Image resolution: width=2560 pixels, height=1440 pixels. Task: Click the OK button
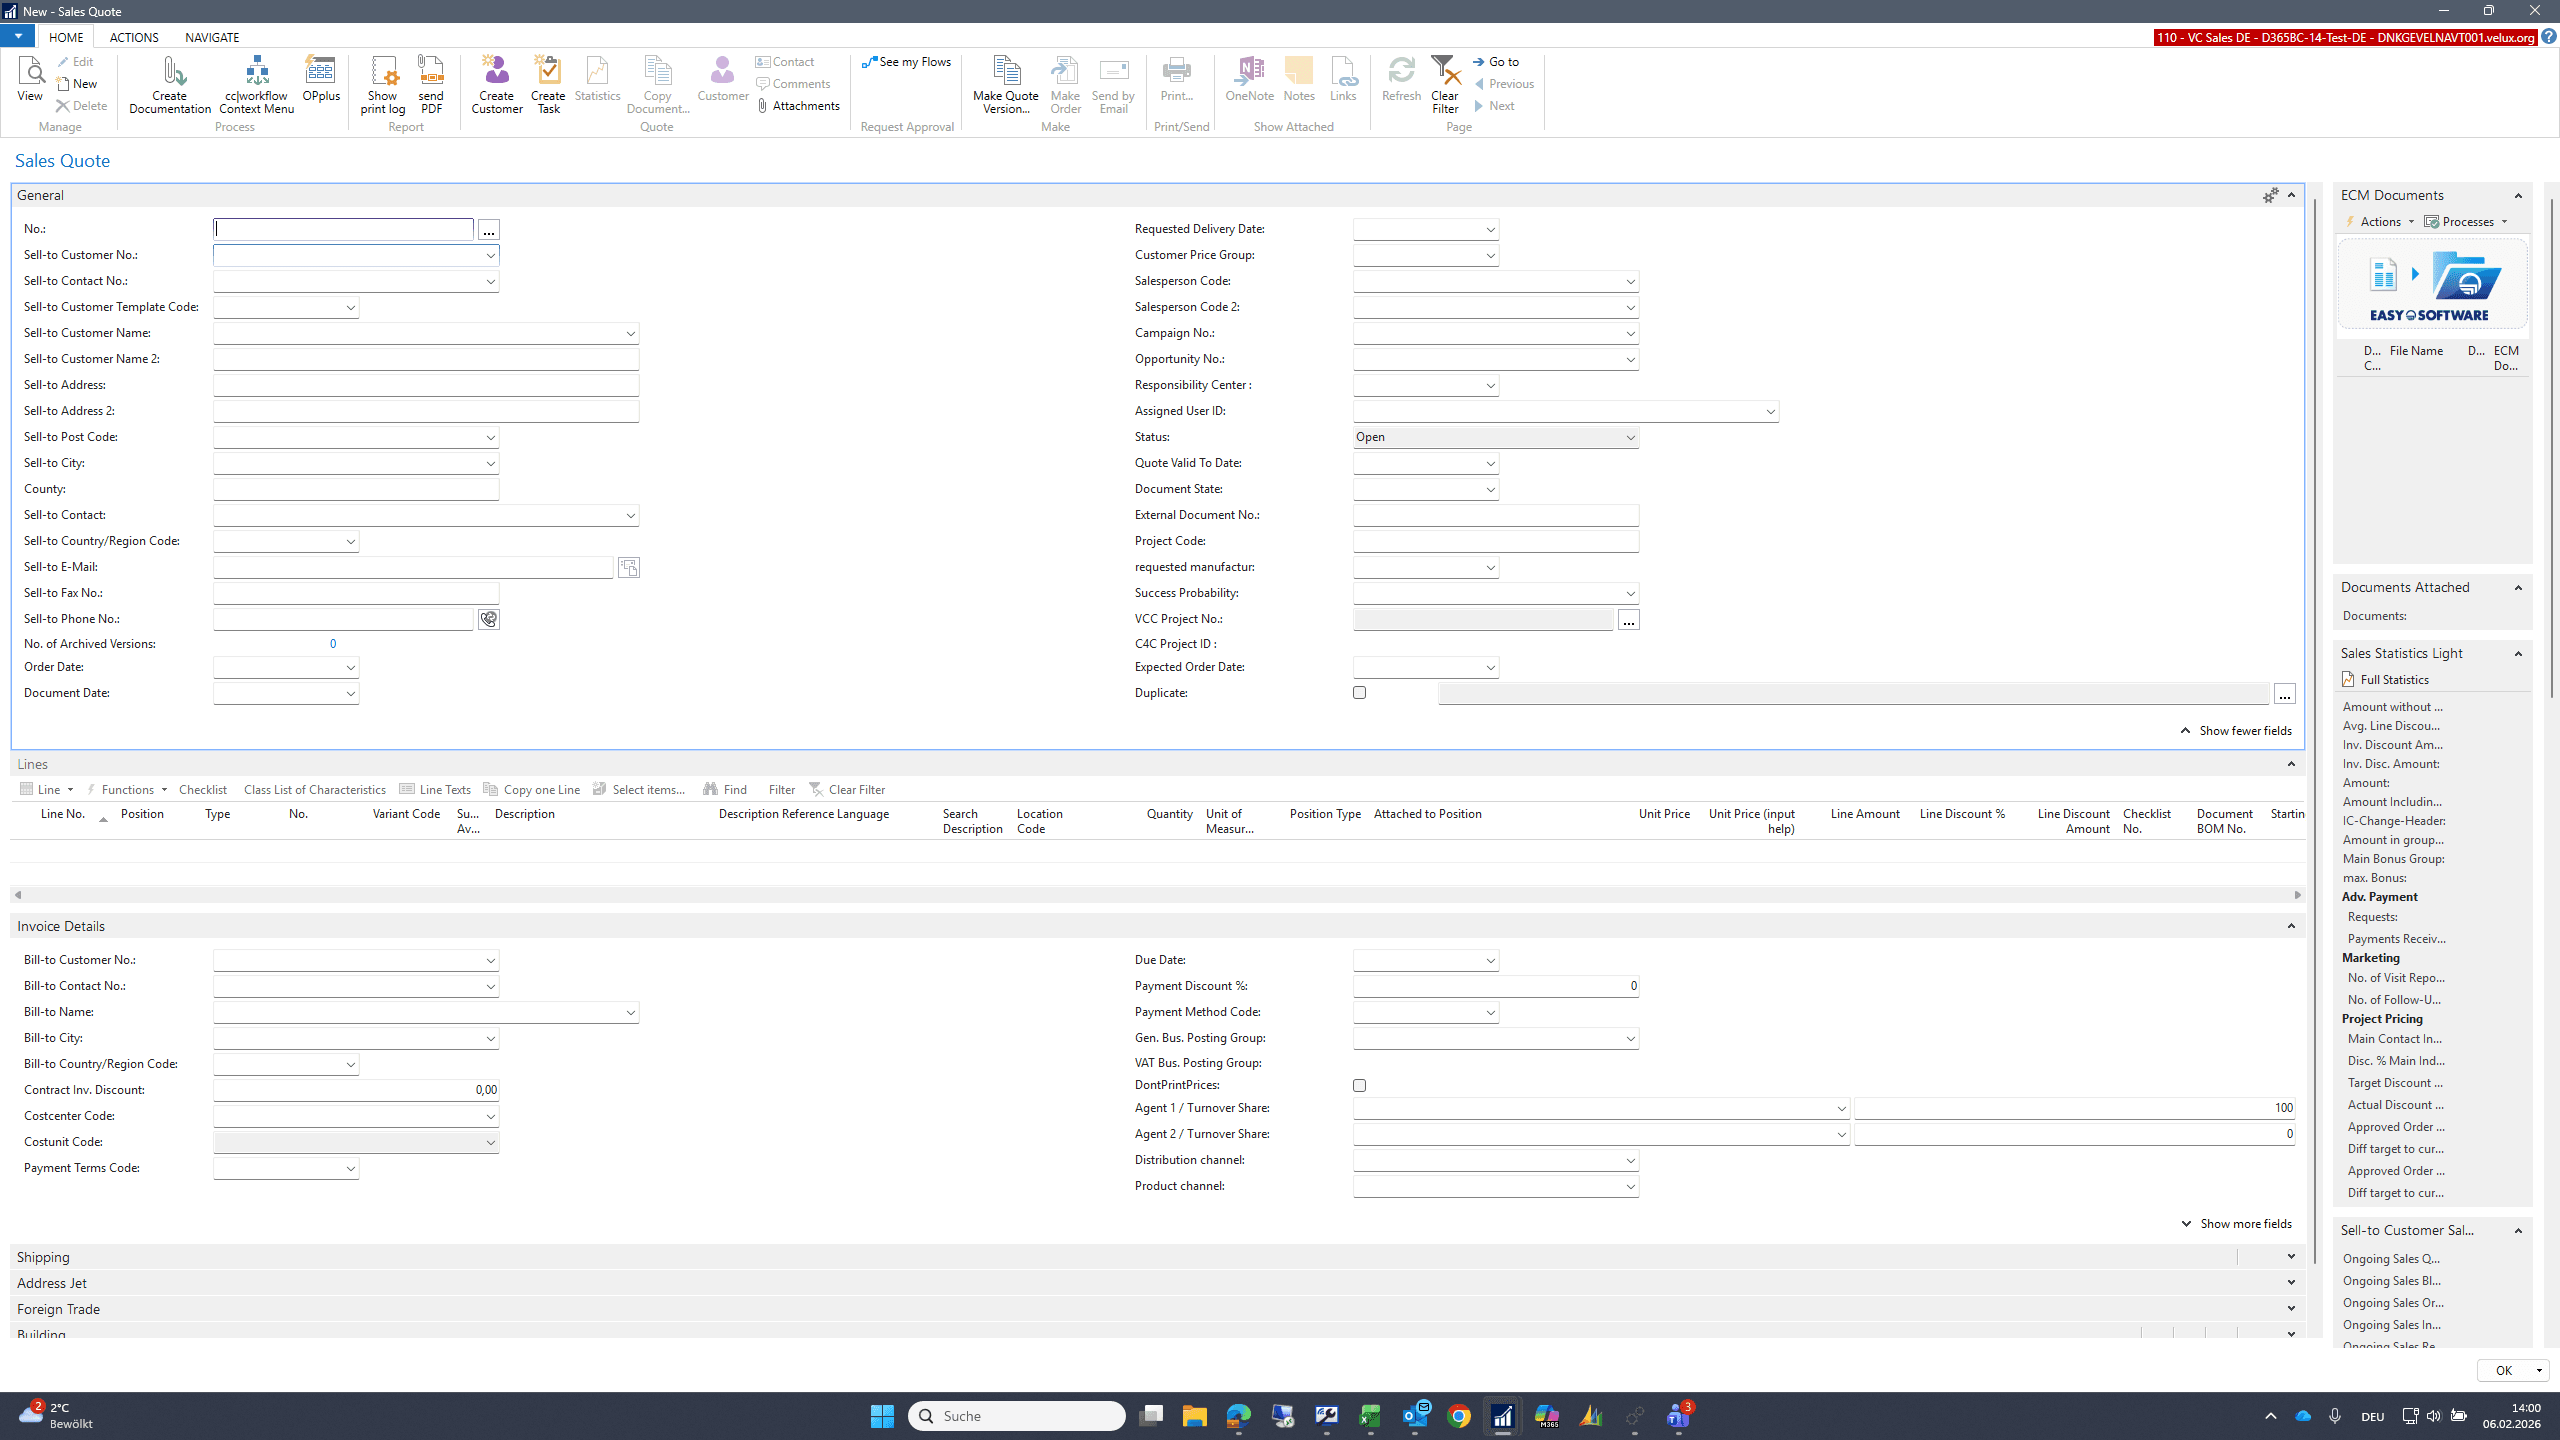pyautogui.click(x=2503, y=1370)
